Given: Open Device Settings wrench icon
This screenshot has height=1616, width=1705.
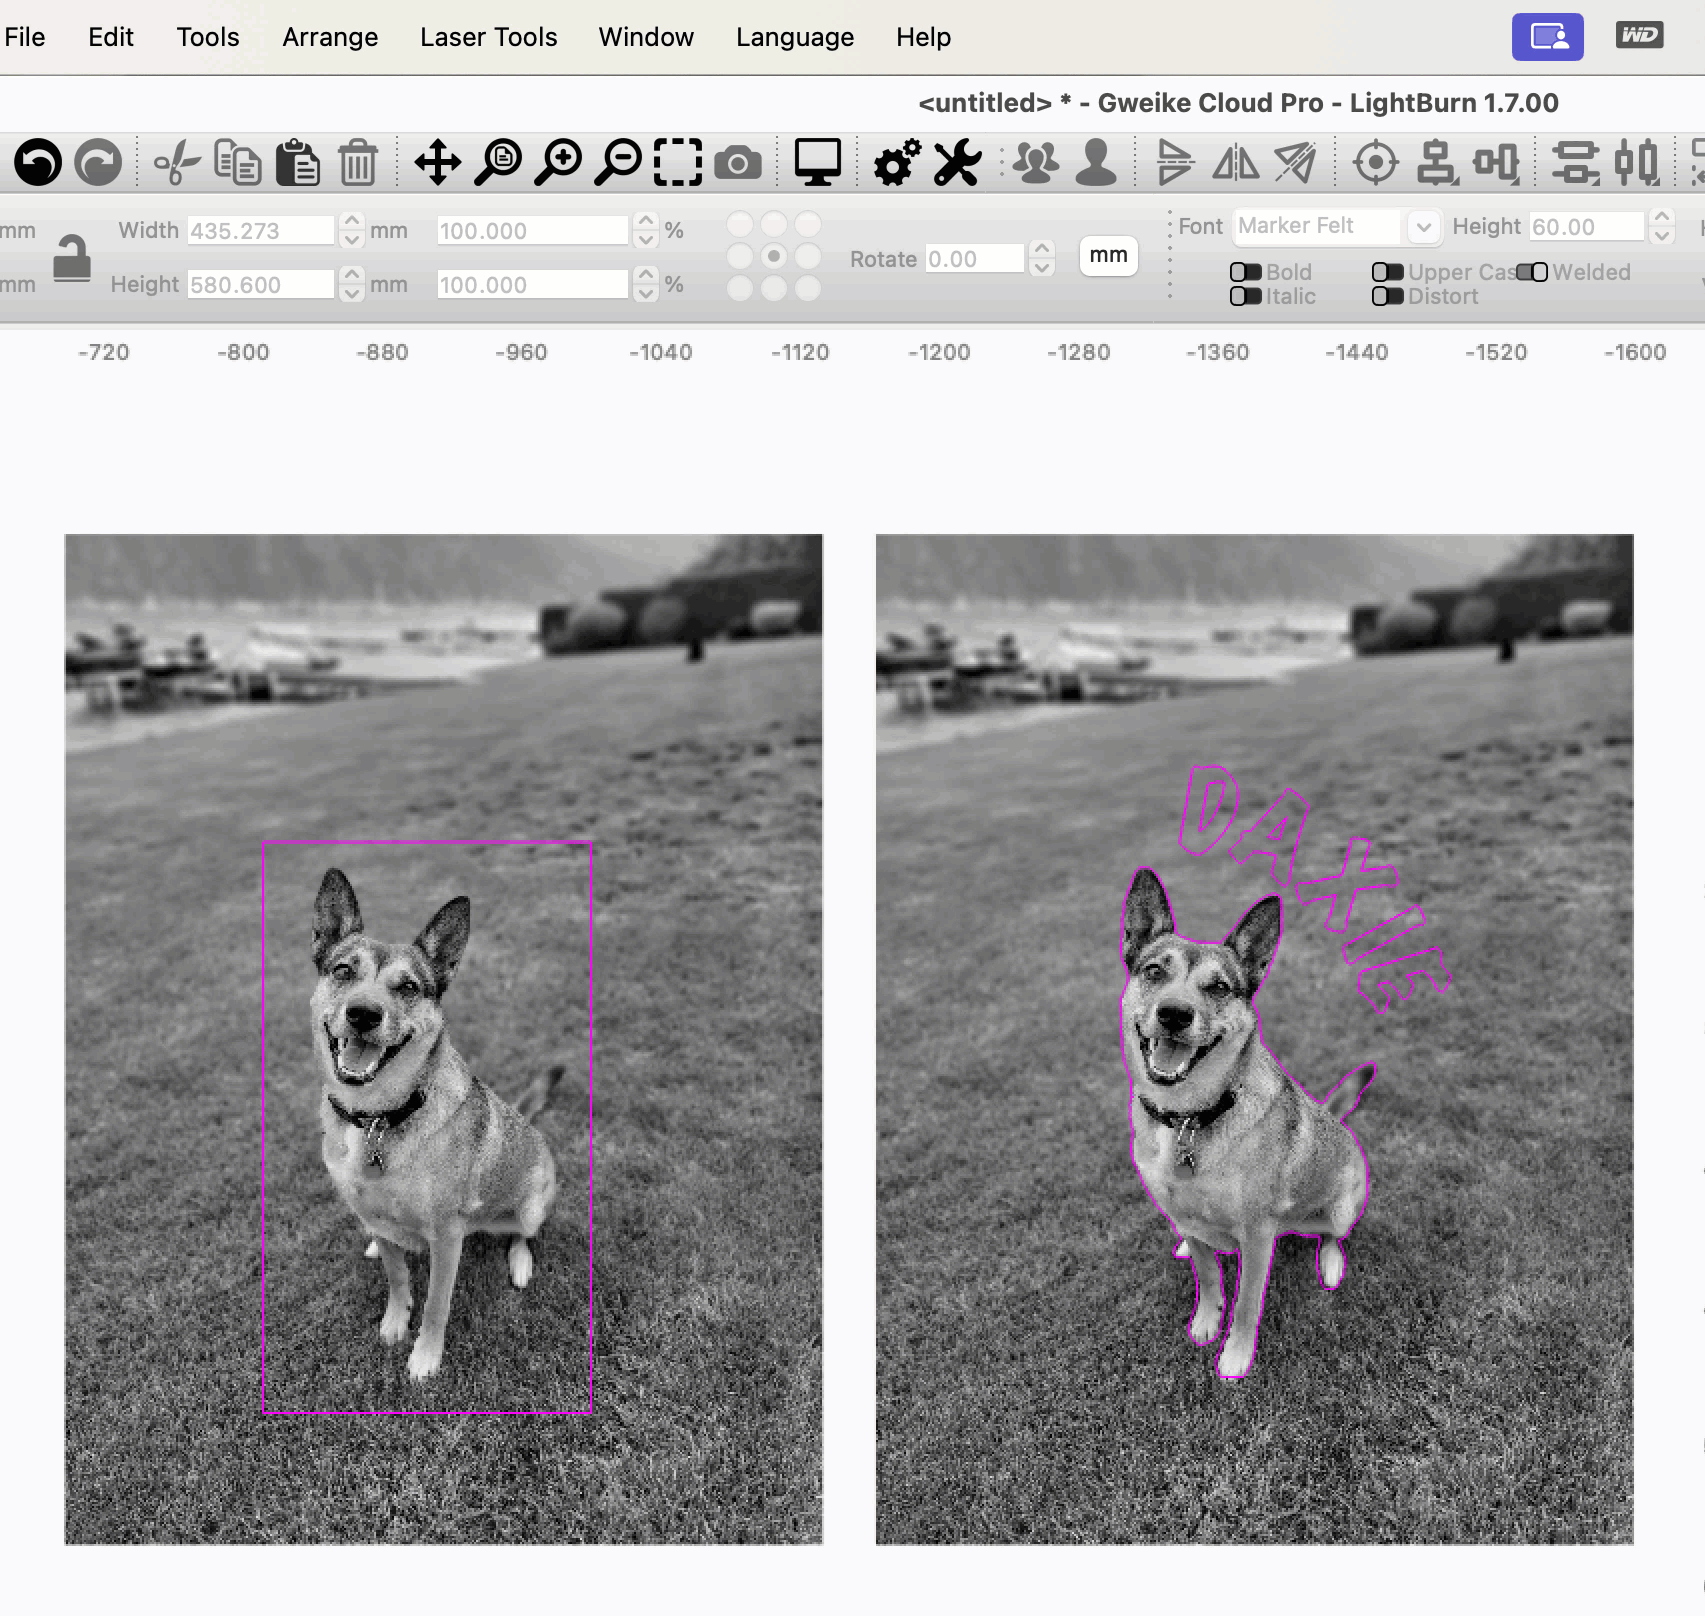Looking at the screenshot, I should pos(957,162).
